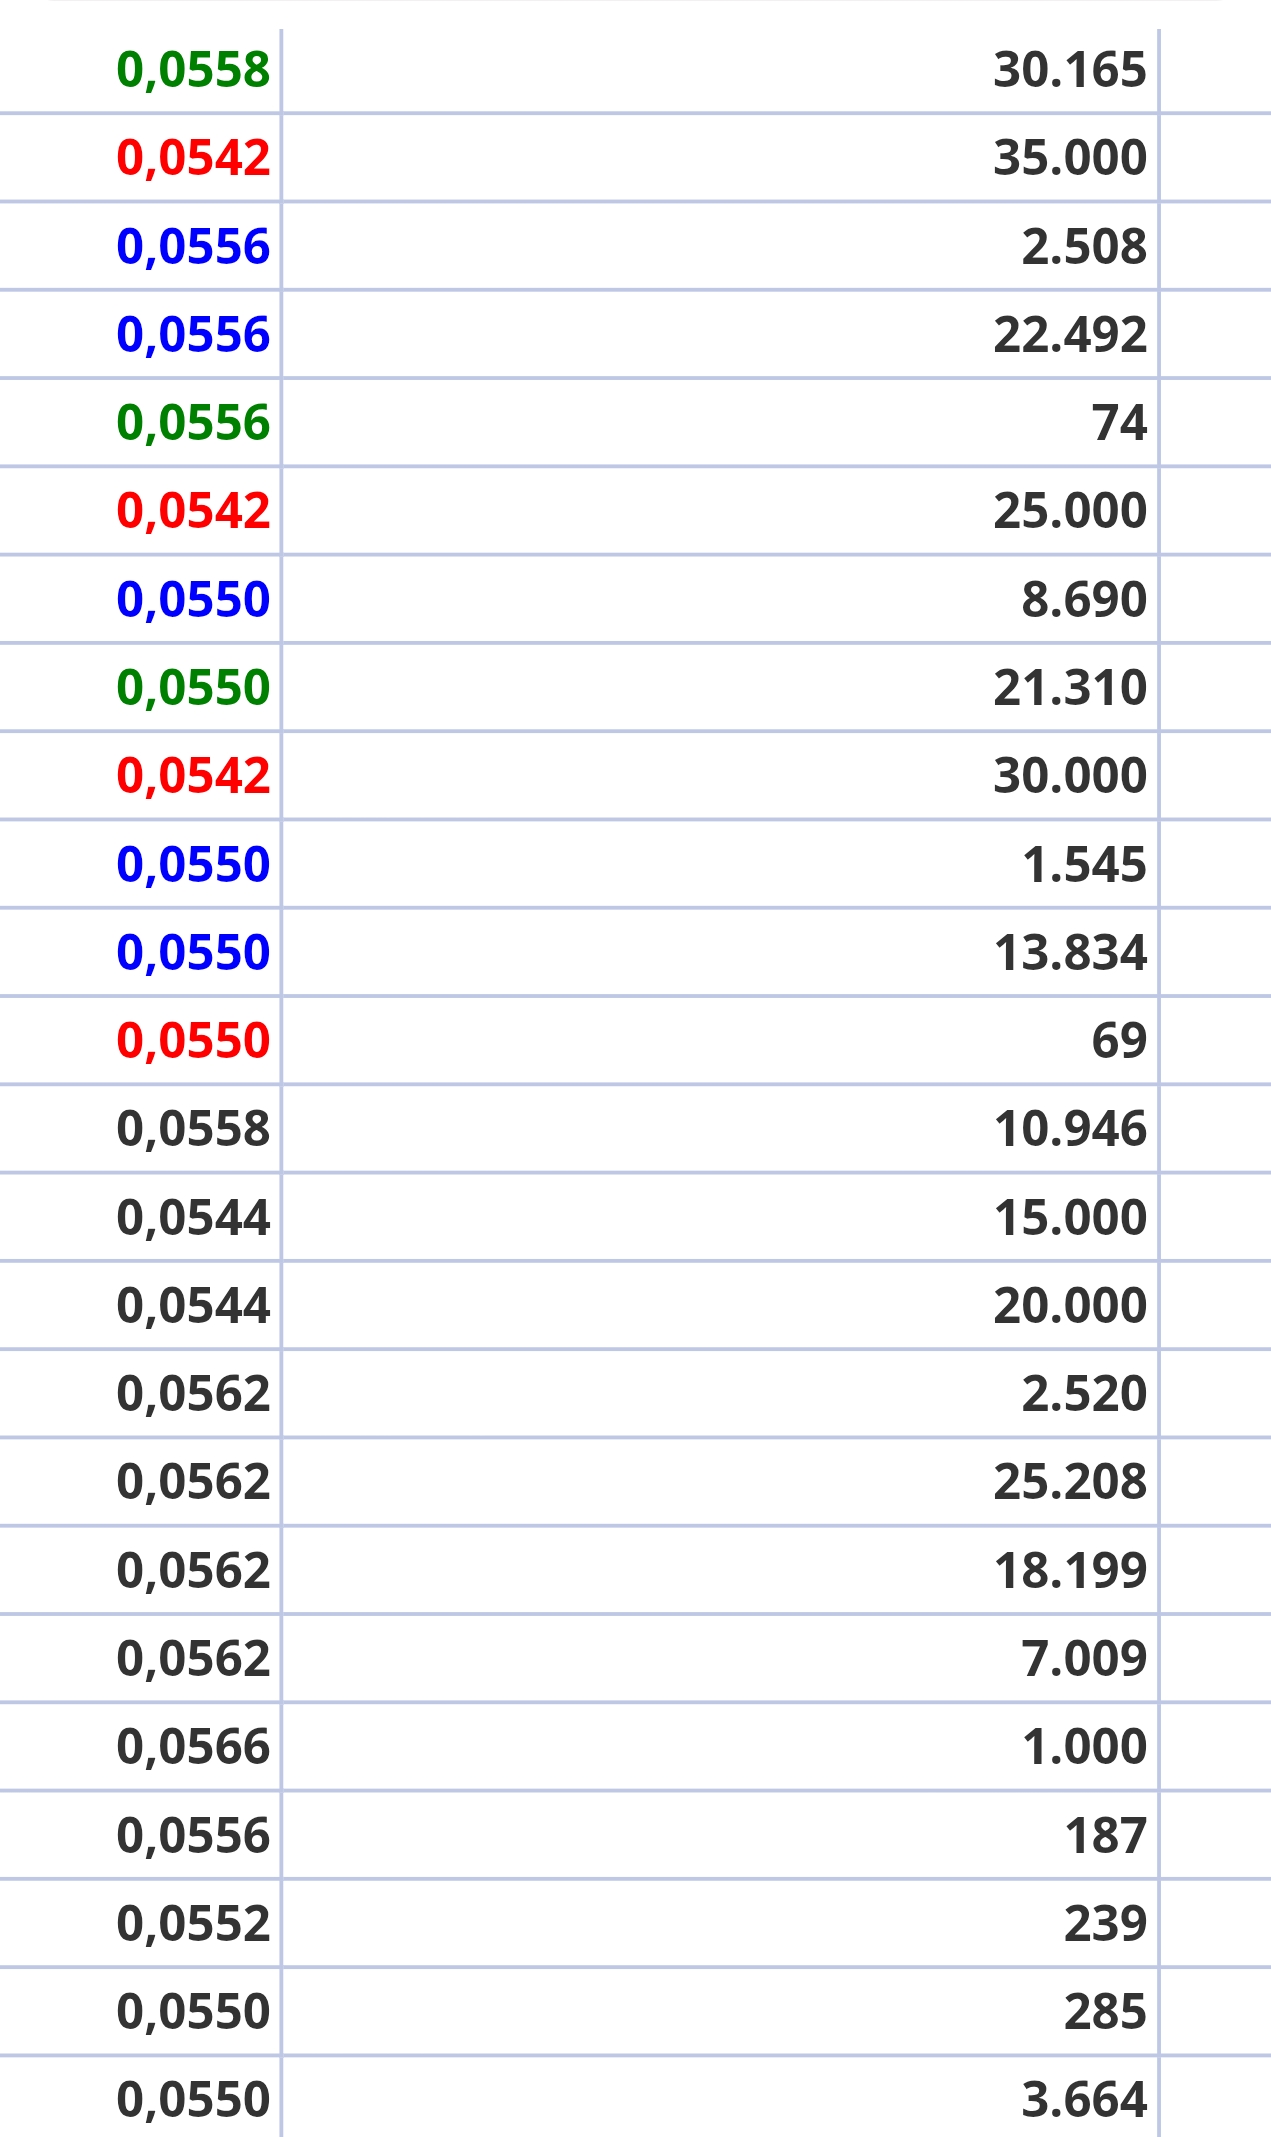
Task: Click the volume value 74
Action: point(1118,423)
